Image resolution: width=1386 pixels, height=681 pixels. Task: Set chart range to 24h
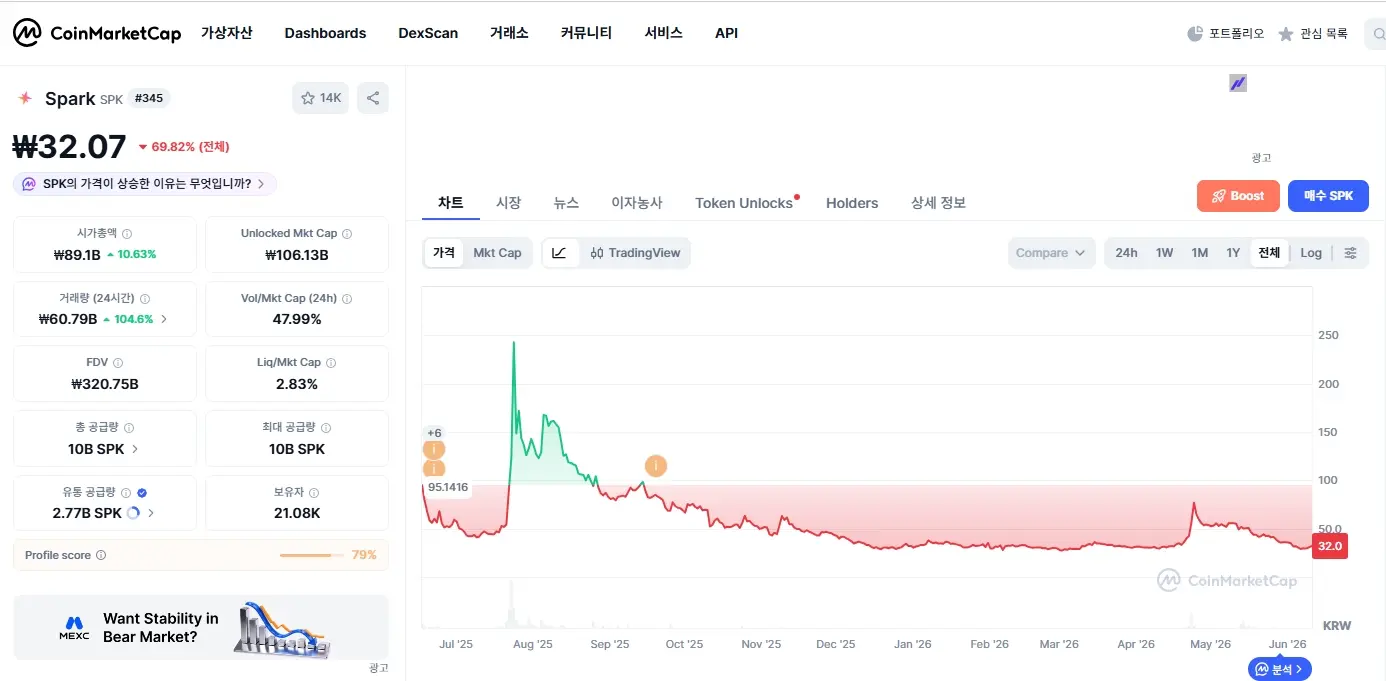click(1126, 253)
